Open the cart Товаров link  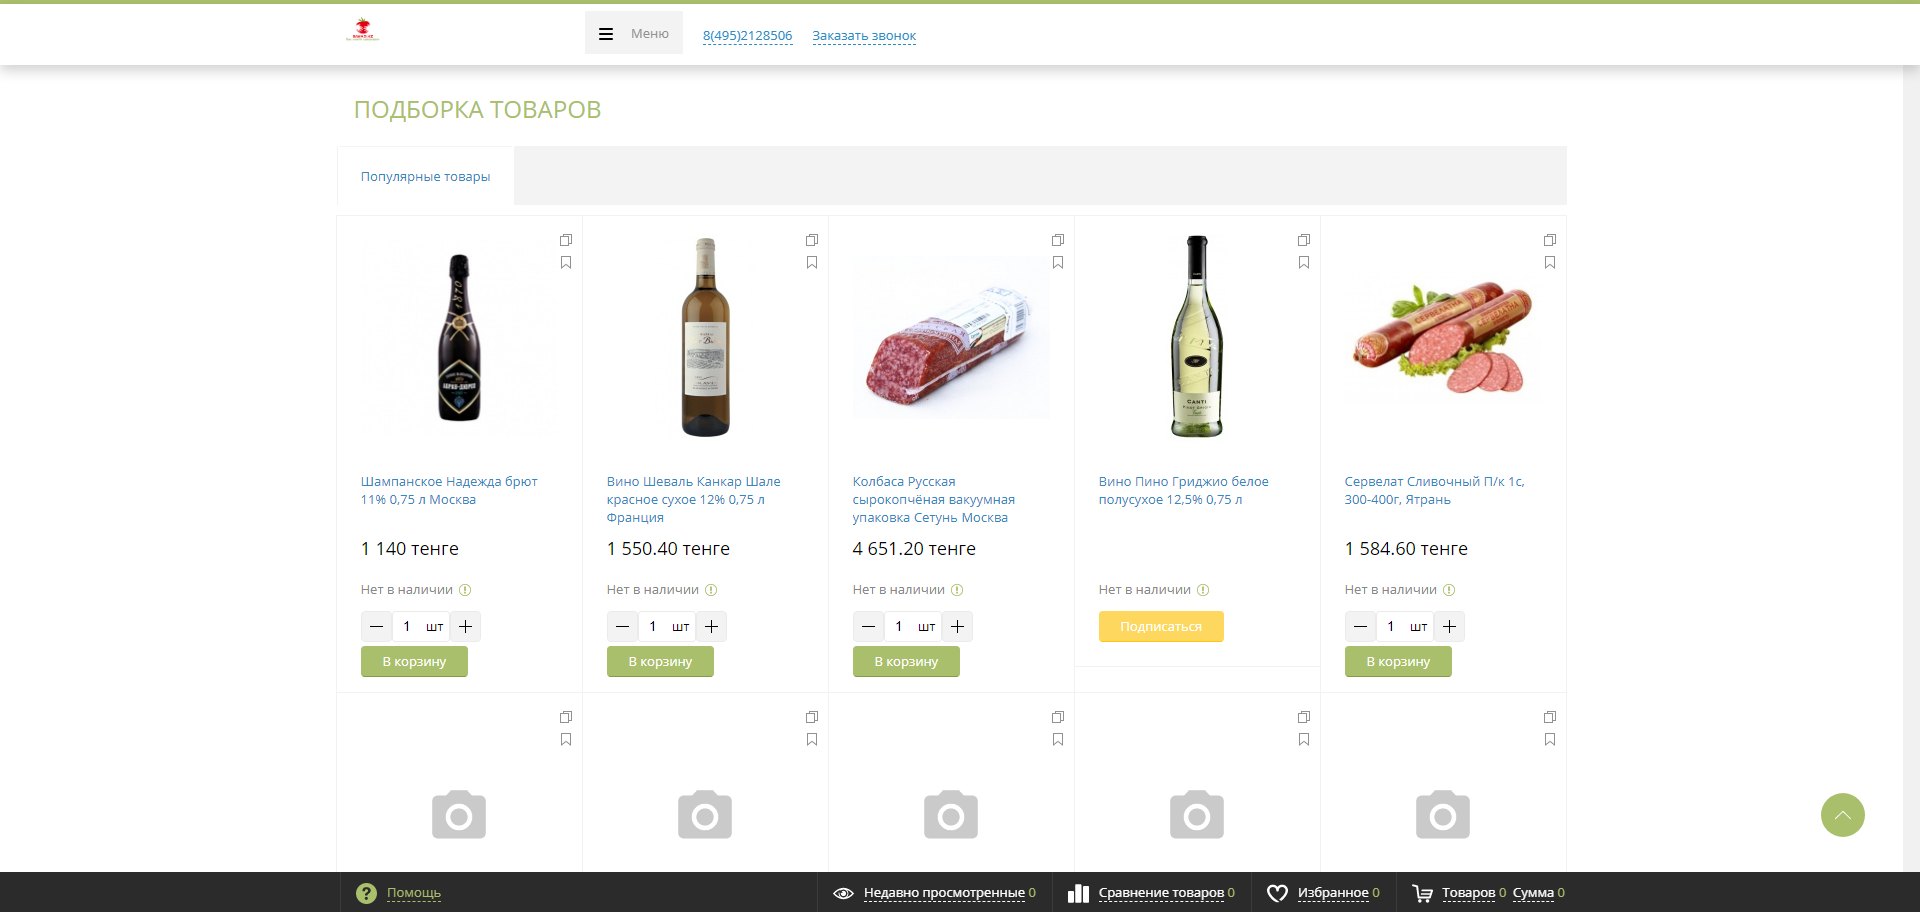(1468, 893)
